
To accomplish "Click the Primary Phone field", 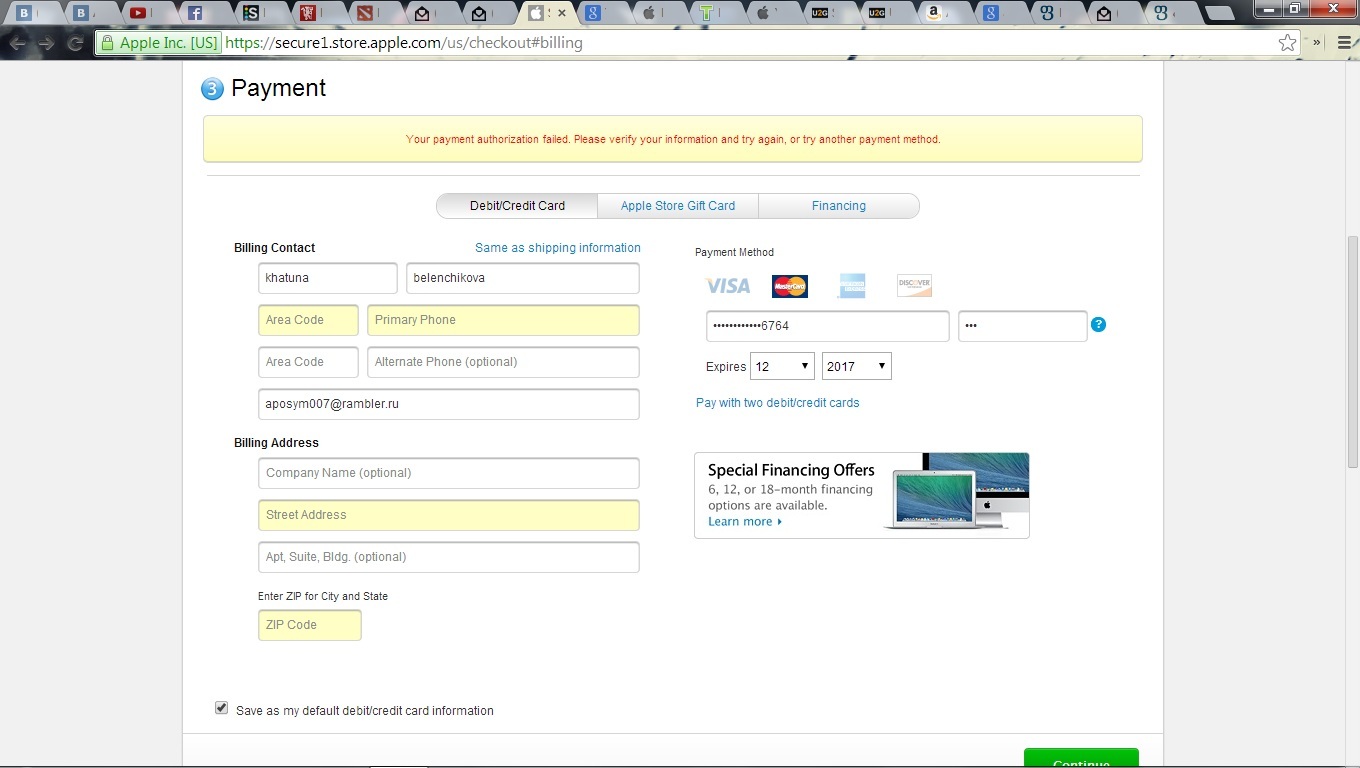I will (x=503, y=320).
